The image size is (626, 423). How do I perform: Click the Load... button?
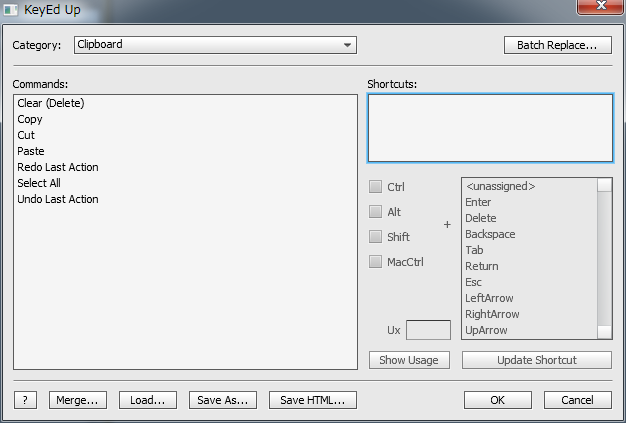point(148,400)
